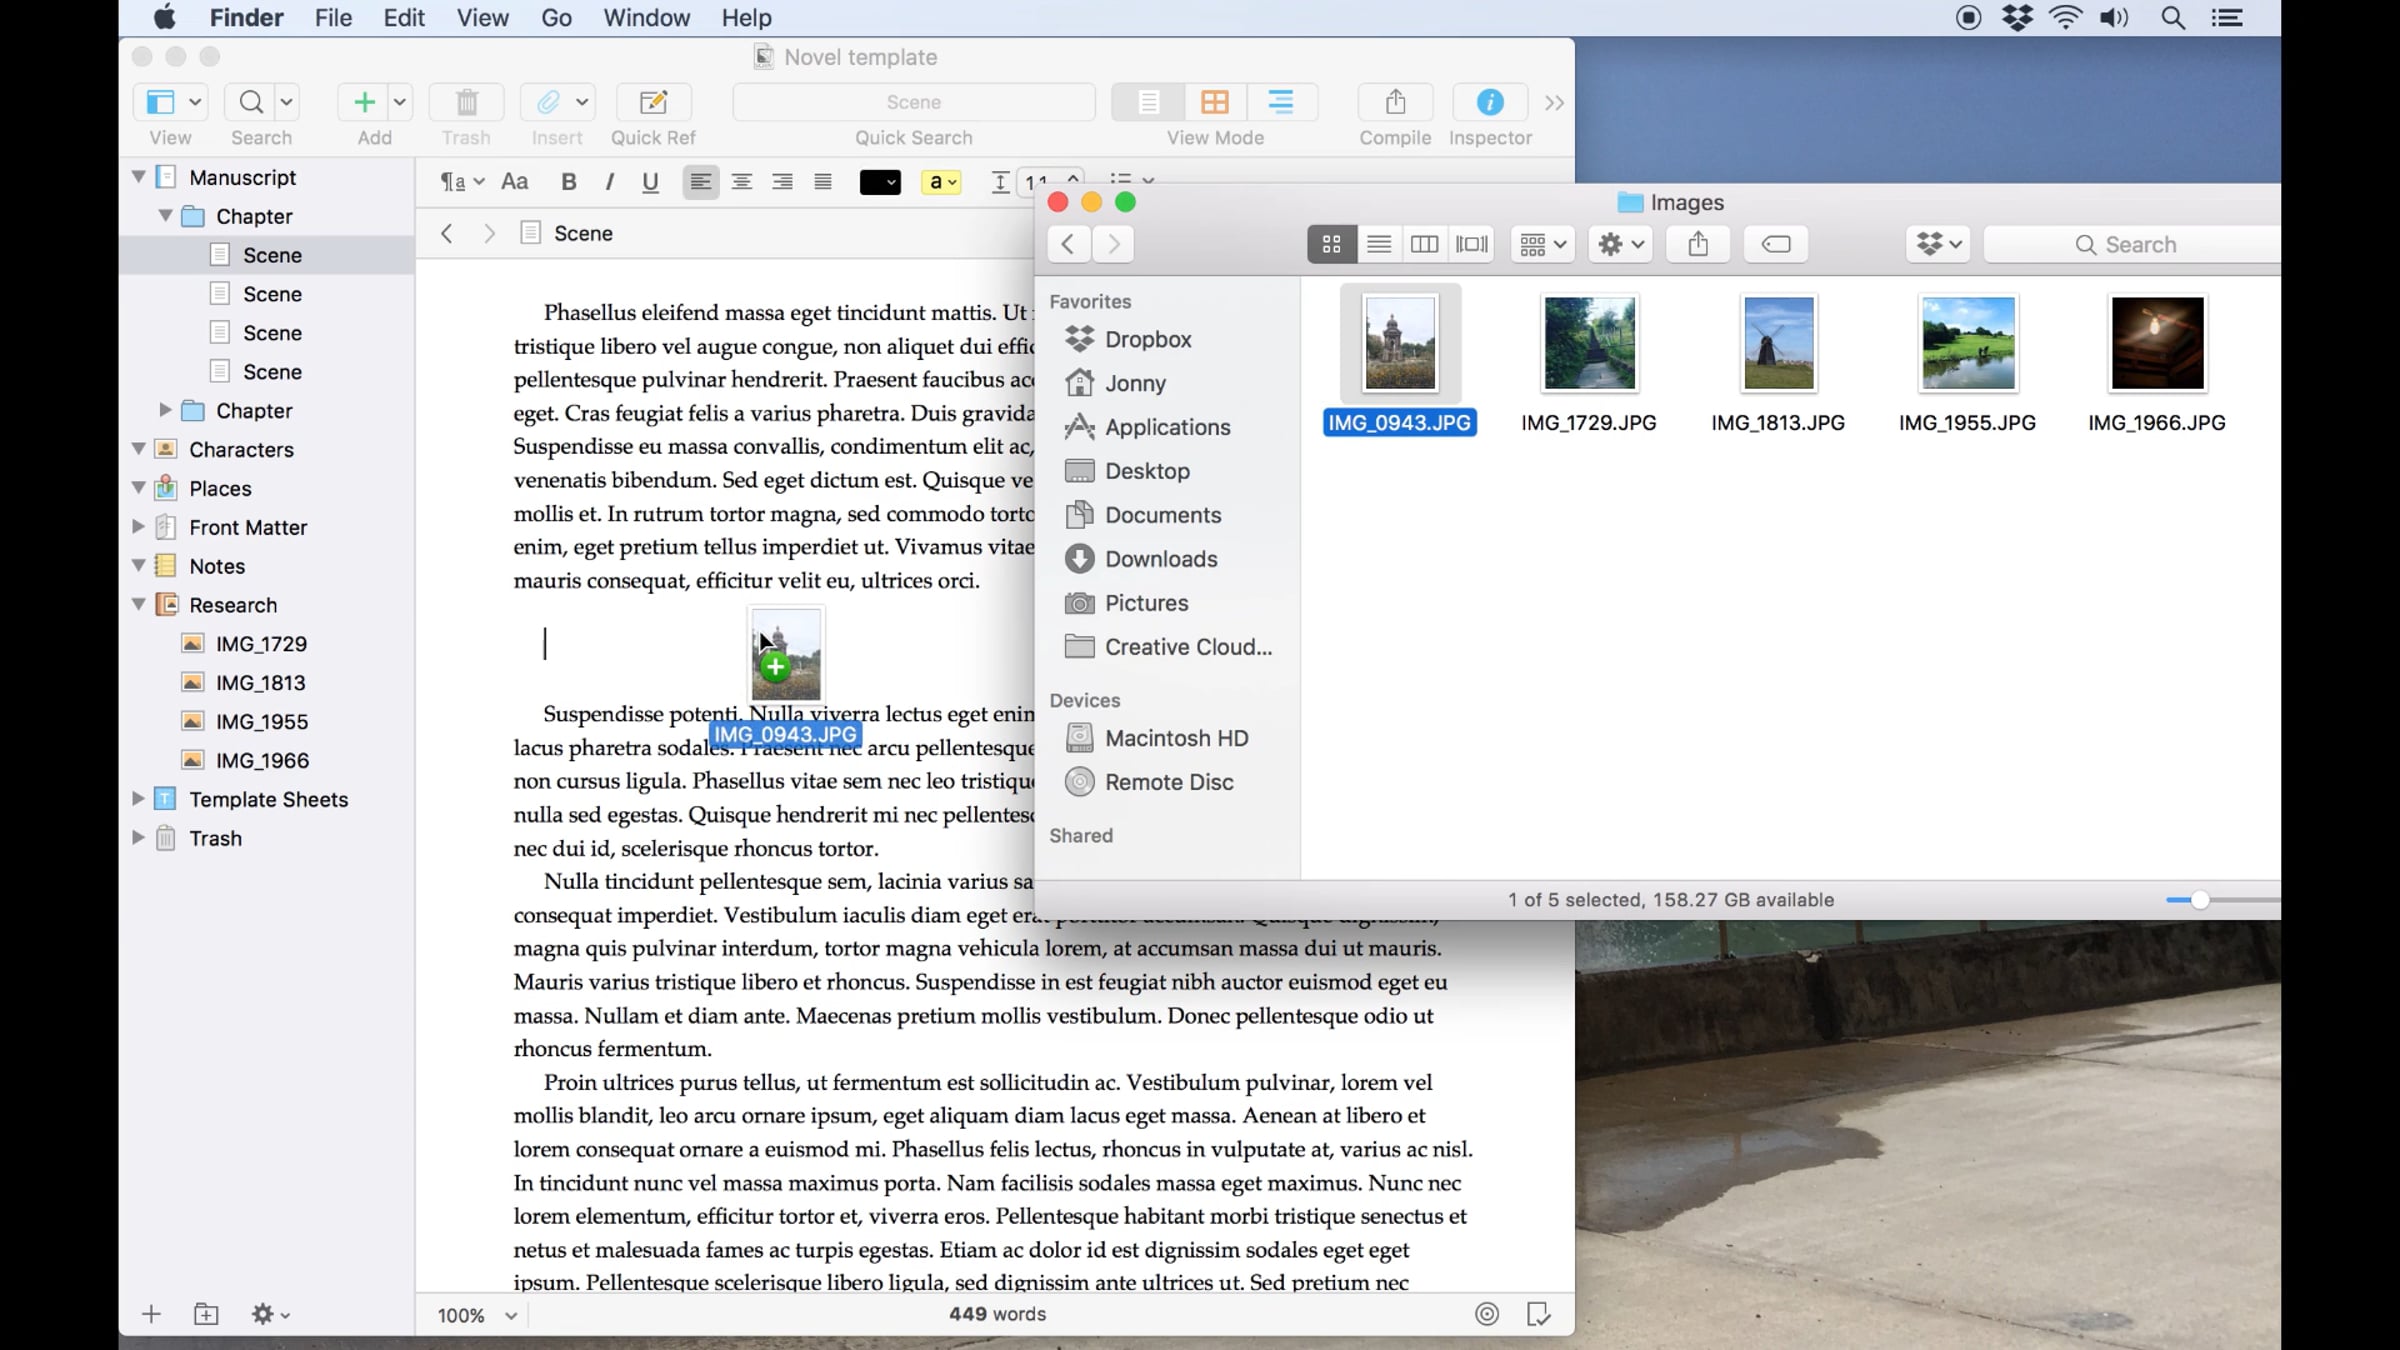Collapse the Research folder
Screen dimensions: 2400x1350
[139, 605]
